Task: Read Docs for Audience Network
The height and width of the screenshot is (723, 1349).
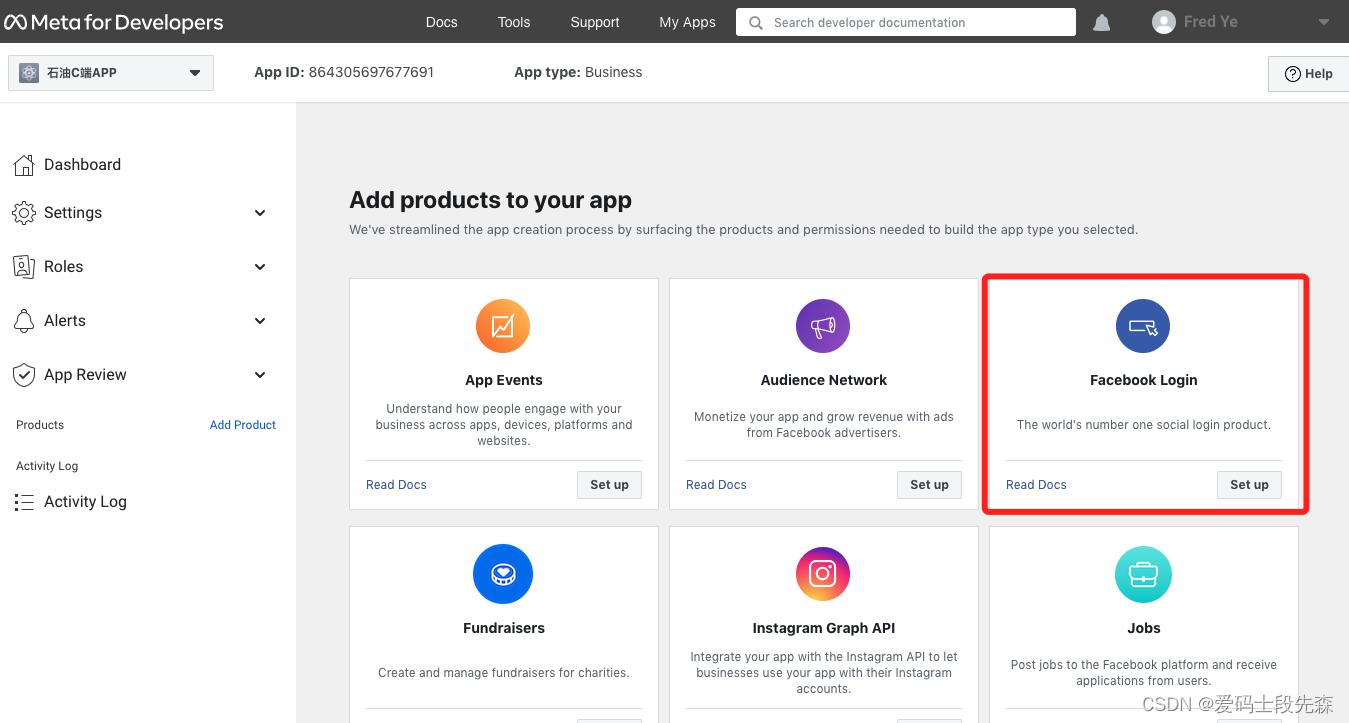Action: pyautogui.click(x=716, y=485)
